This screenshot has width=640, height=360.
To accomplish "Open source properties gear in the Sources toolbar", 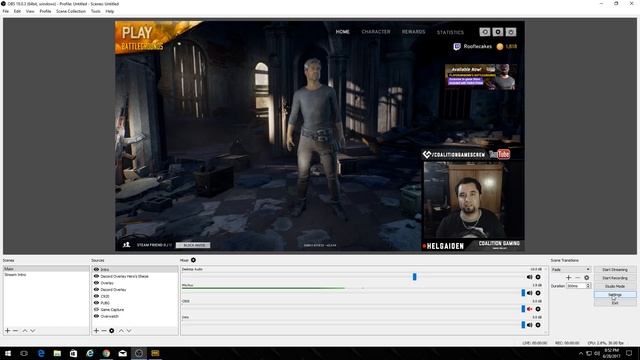I will coord(111,331).
